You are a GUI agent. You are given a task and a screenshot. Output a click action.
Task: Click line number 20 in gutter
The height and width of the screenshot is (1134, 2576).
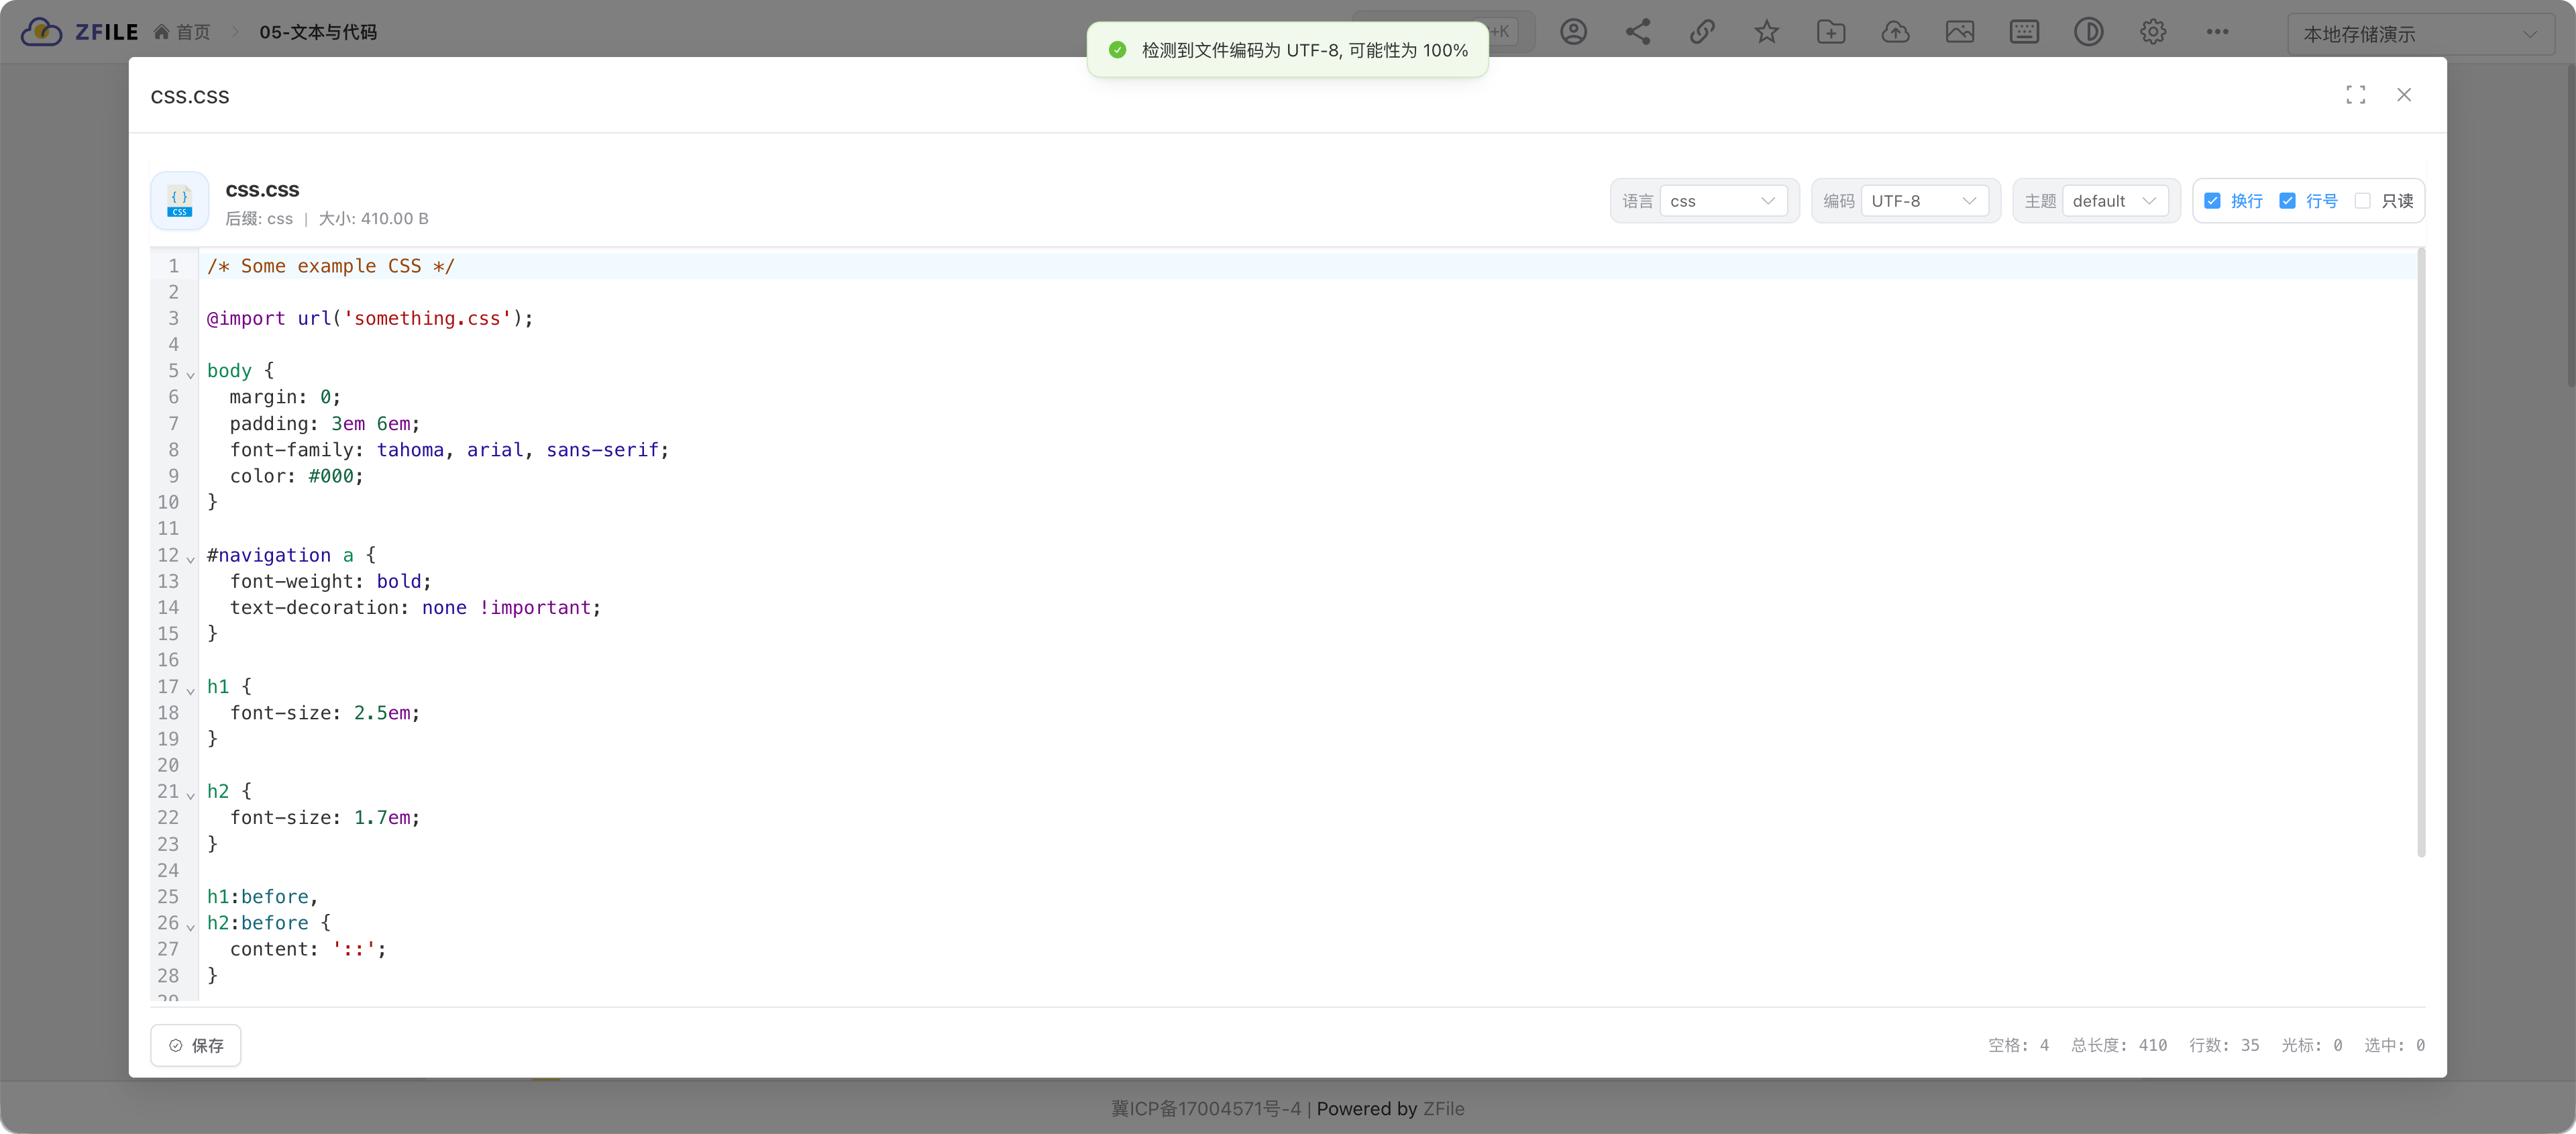coord(168,765)
